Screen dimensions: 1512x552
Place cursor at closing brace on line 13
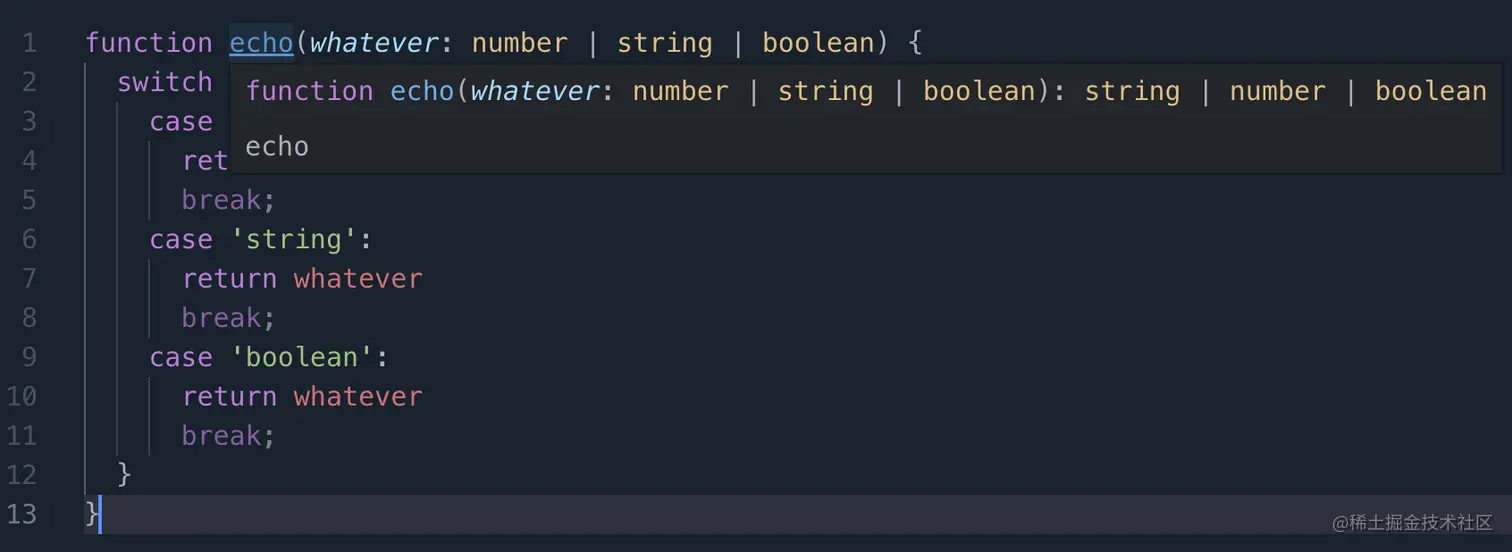pos(92,514)
